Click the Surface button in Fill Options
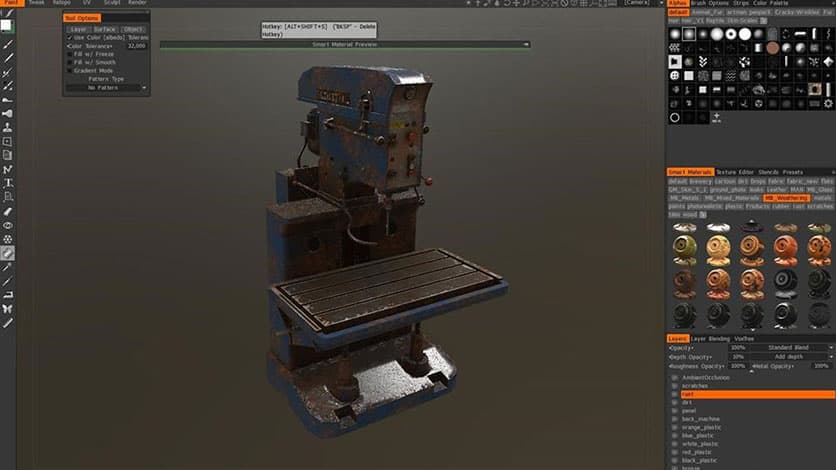This screenshot has height=470, width=836. [105, 29]
